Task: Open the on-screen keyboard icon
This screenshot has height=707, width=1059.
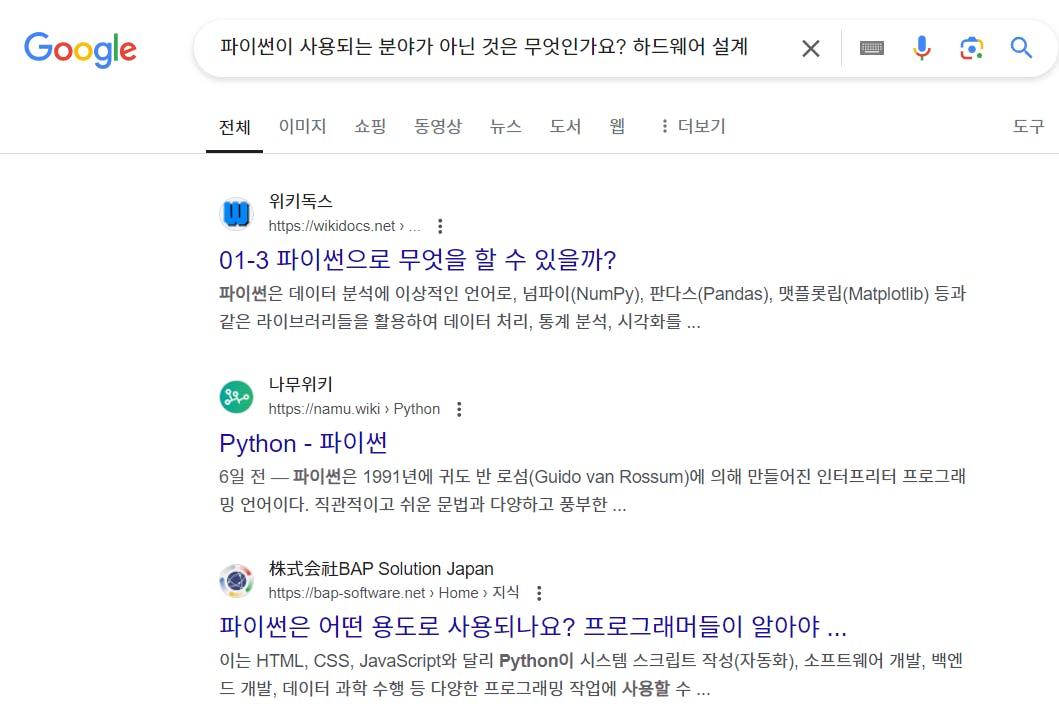Action: [x=871, y=48]
